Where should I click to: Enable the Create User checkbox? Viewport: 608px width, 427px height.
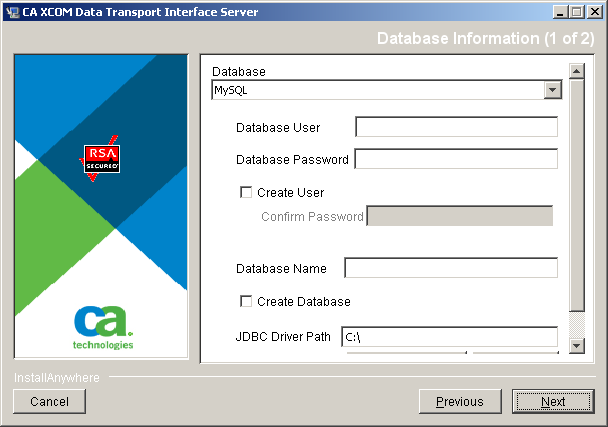point(246,192)
